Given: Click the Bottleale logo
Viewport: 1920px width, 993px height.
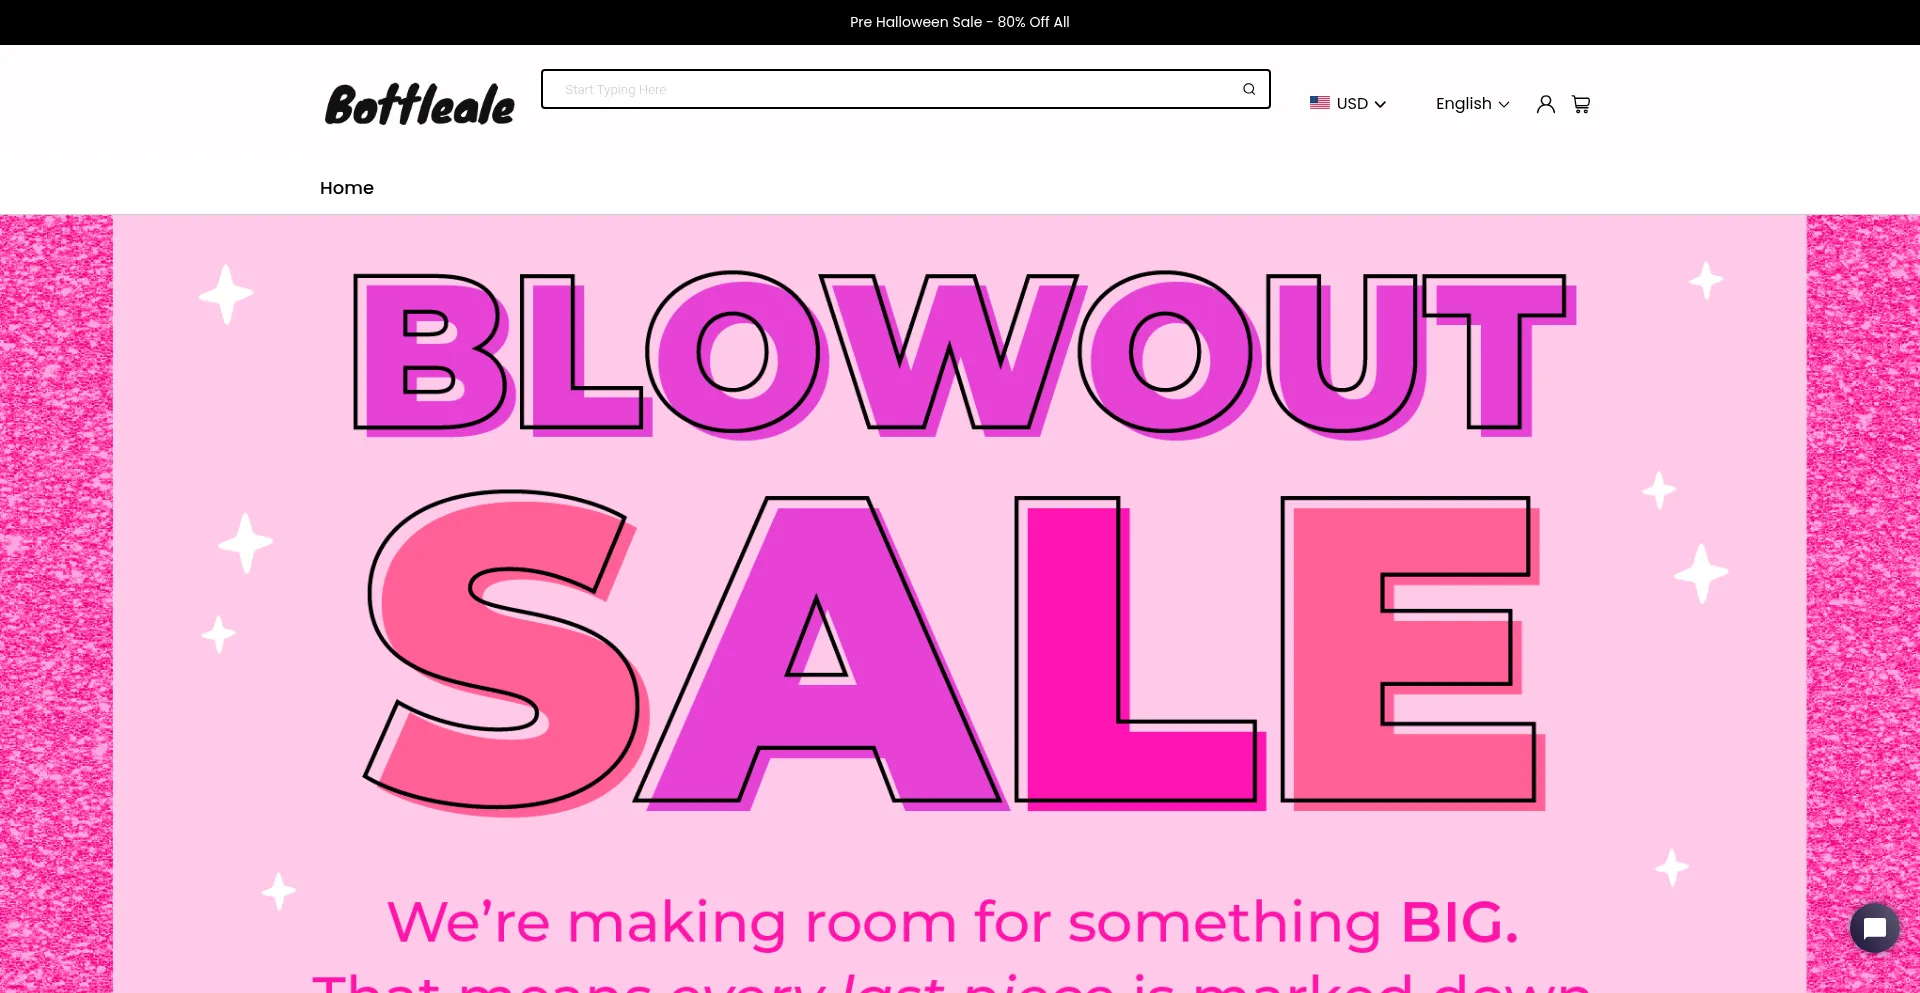Looking at the screenshot, I should tap(420, 105).
